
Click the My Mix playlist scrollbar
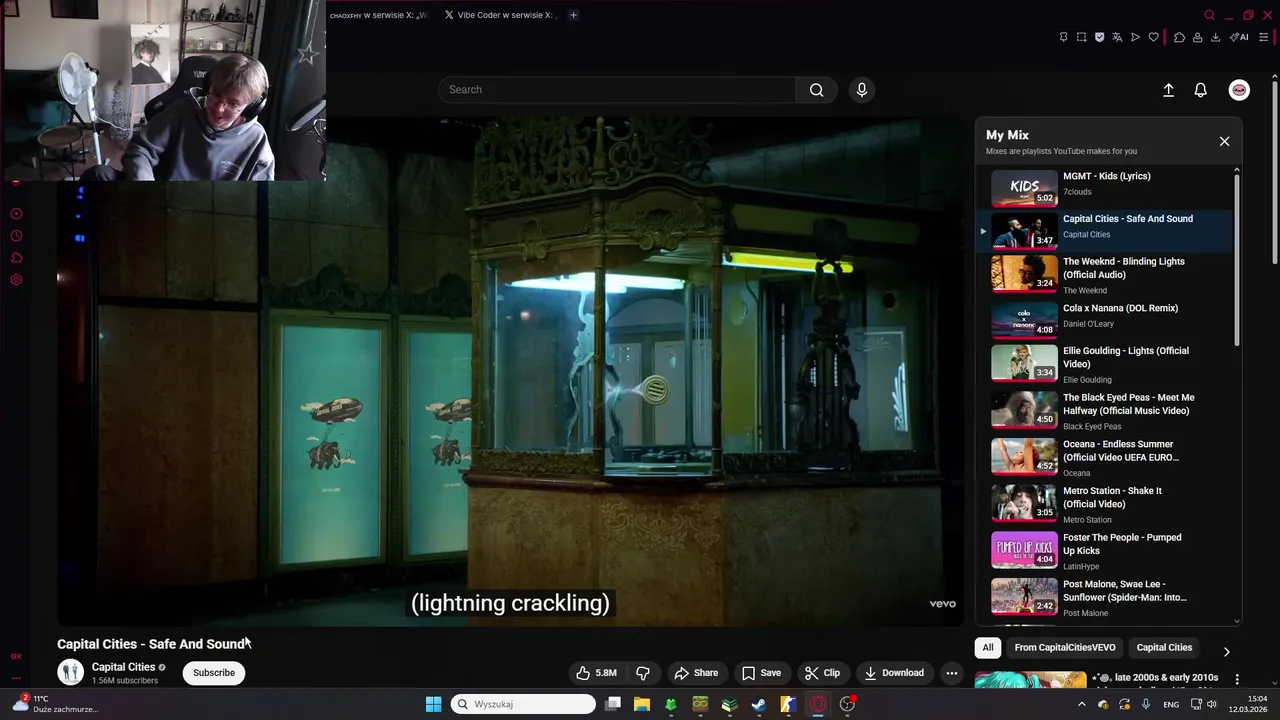point(1237,262)
